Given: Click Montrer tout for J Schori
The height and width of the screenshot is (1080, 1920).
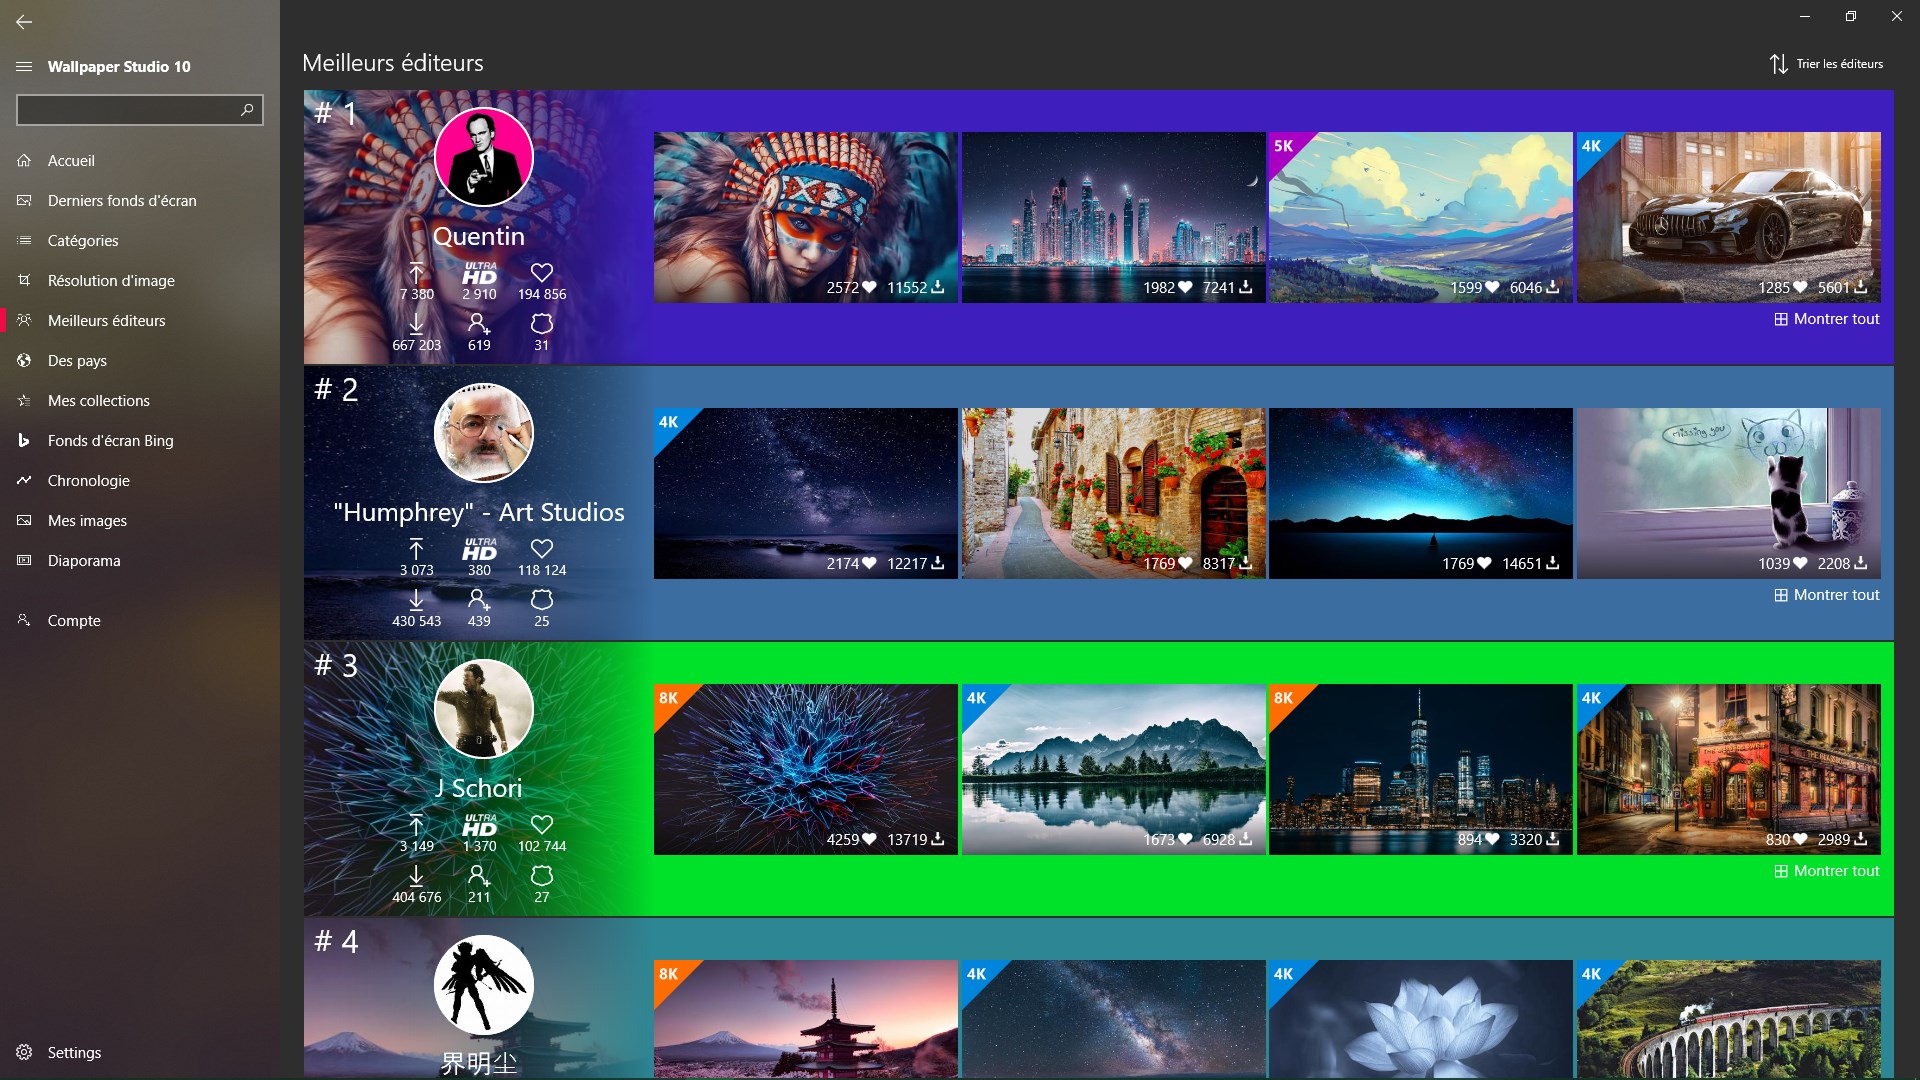Looking at the screenshot, I should pyautogui.click(x=1827, y=871).
